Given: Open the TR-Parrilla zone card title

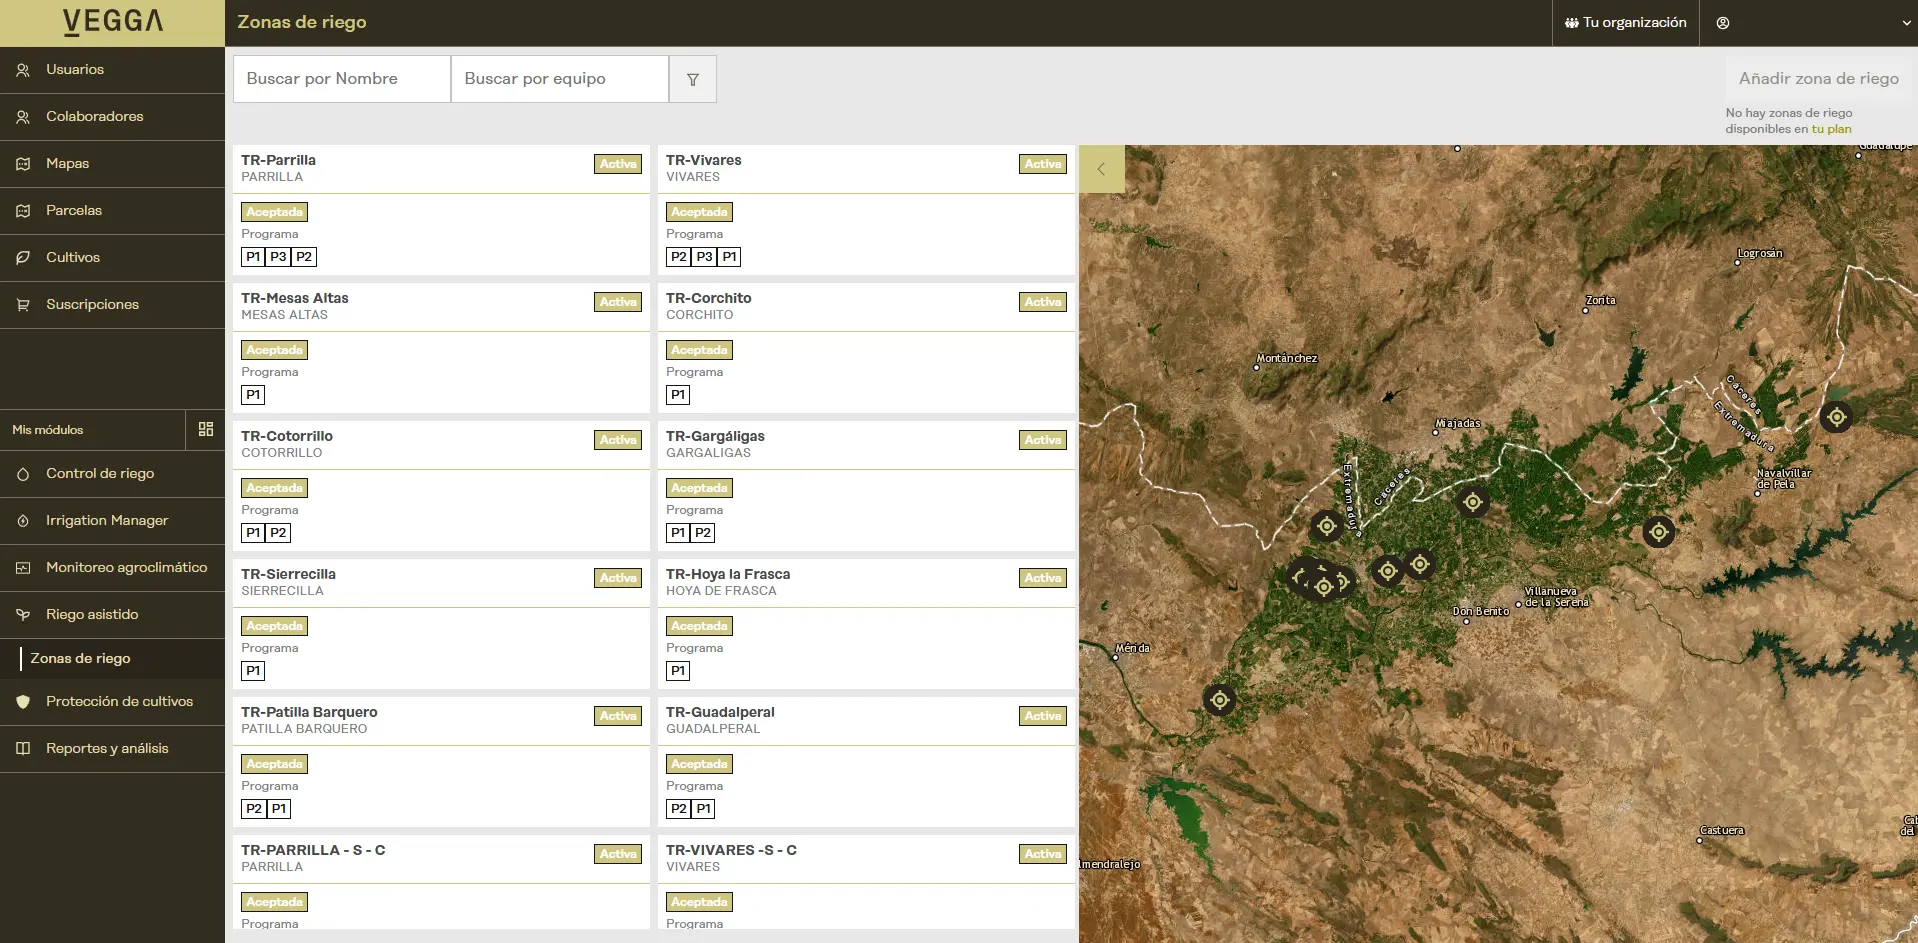Looking at the screenshot, I should (x=278, y=160).
